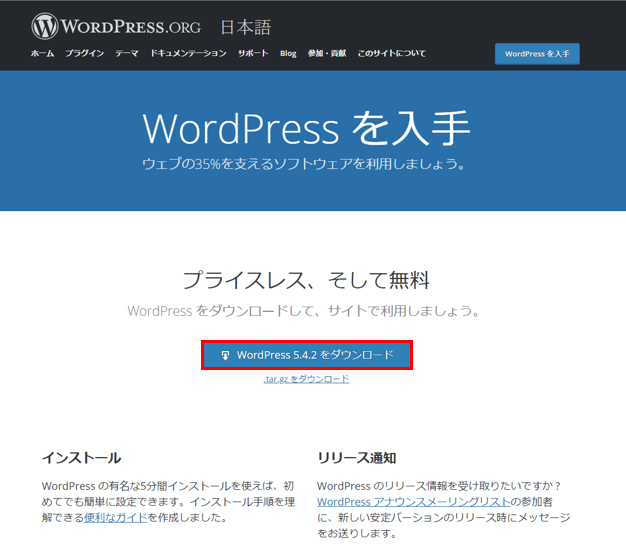This screenshot has width=626, height=549.
Task: Click the ウェブの35%を支える subtitle text
Action: click(x=303, y=164)
